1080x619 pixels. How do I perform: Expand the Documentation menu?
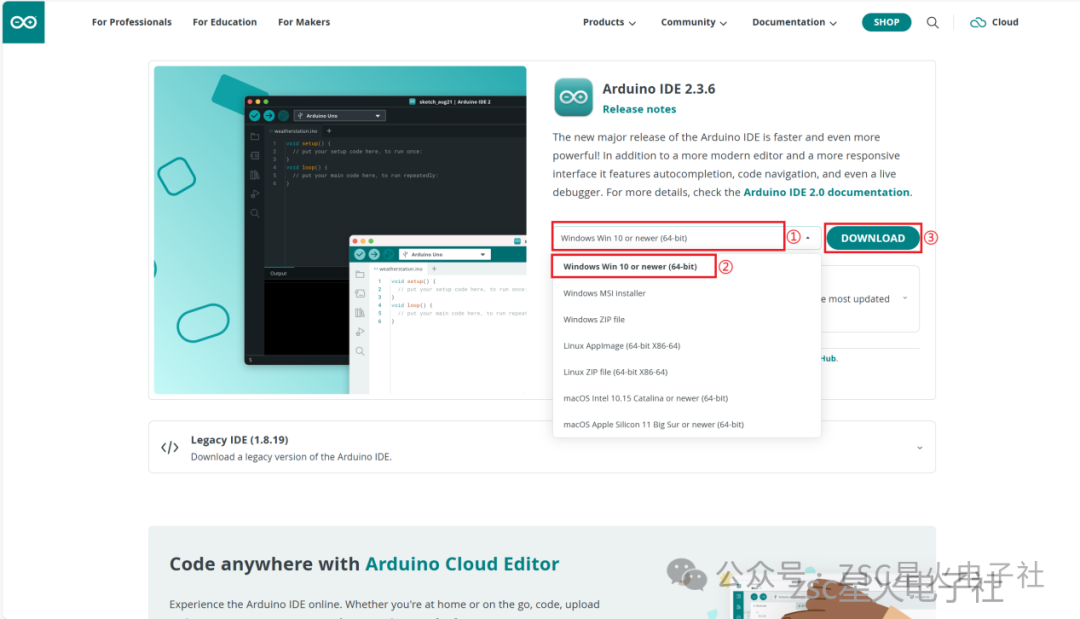(x=794, y=22)
